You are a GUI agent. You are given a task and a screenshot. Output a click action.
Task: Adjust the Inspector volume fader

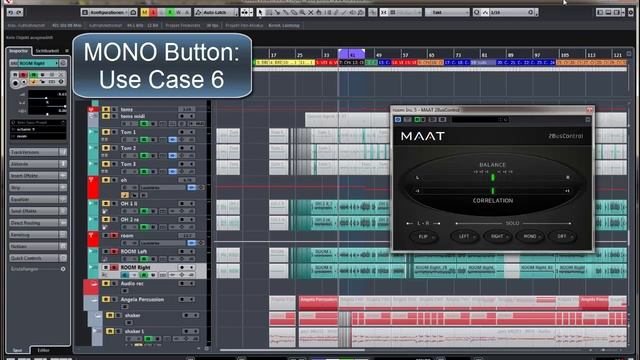(x=47, y=98)
